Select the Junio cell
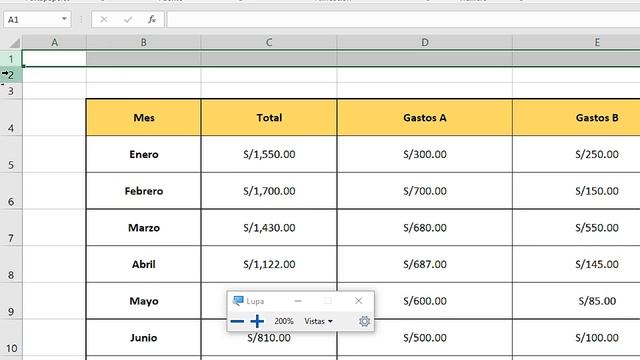The width and height of the screenshot is (640, 360). point(144,338)
